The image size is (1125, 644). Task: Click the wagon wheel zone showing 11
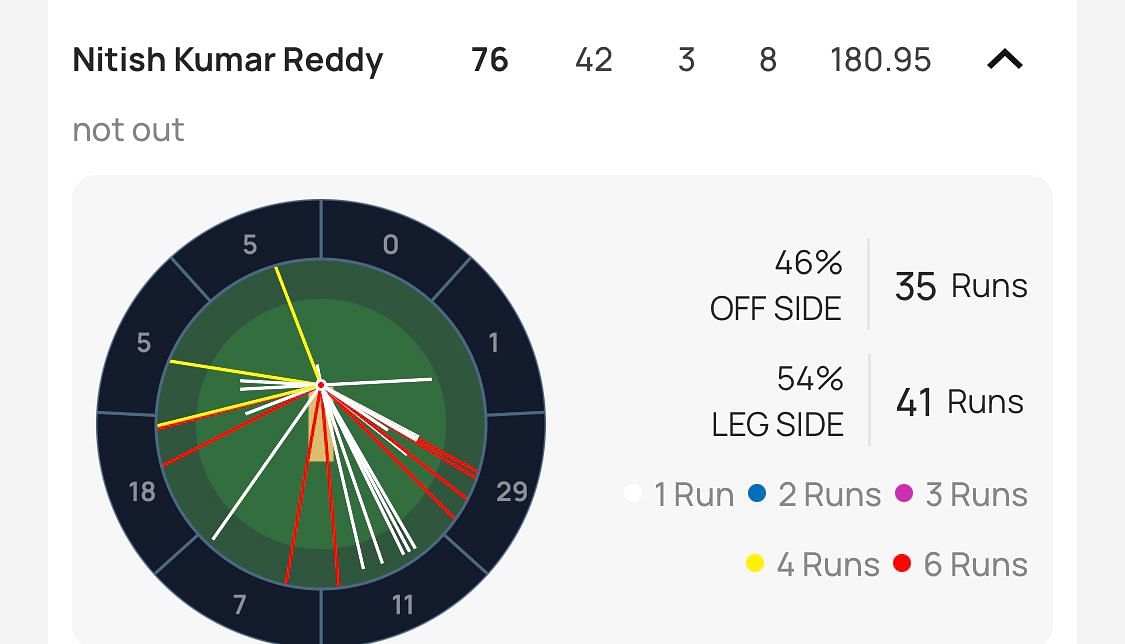click(403, 604)
